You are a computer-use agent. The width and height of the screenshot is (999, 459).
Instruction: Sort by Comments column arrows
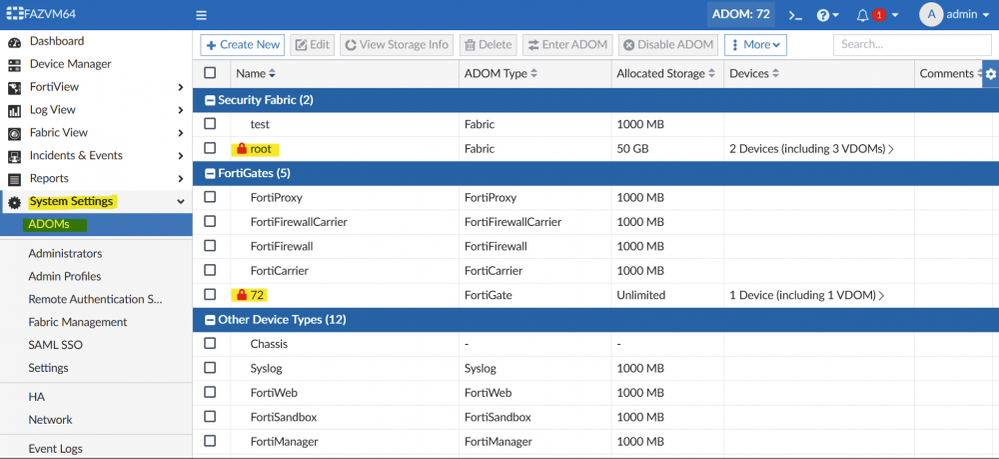(978, 74)
